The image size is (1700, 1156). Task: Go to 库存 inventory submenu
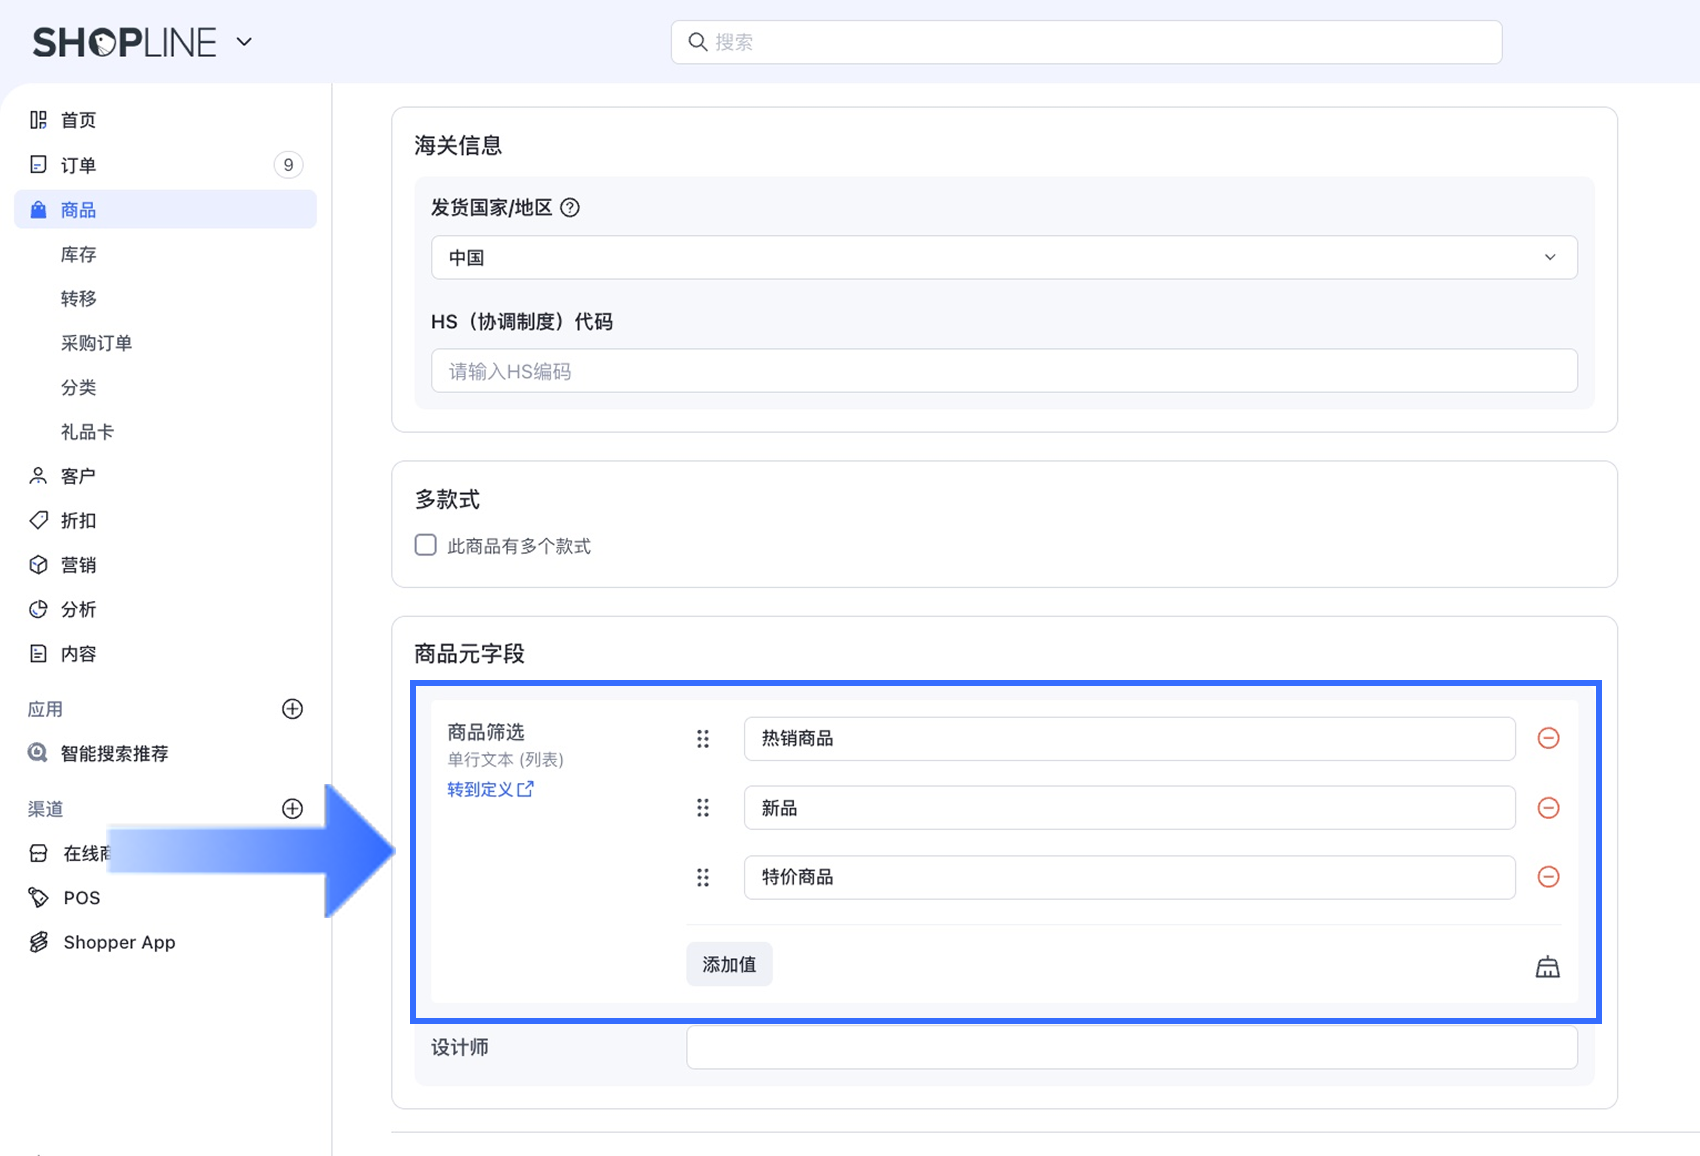click(x=78, y=255)
